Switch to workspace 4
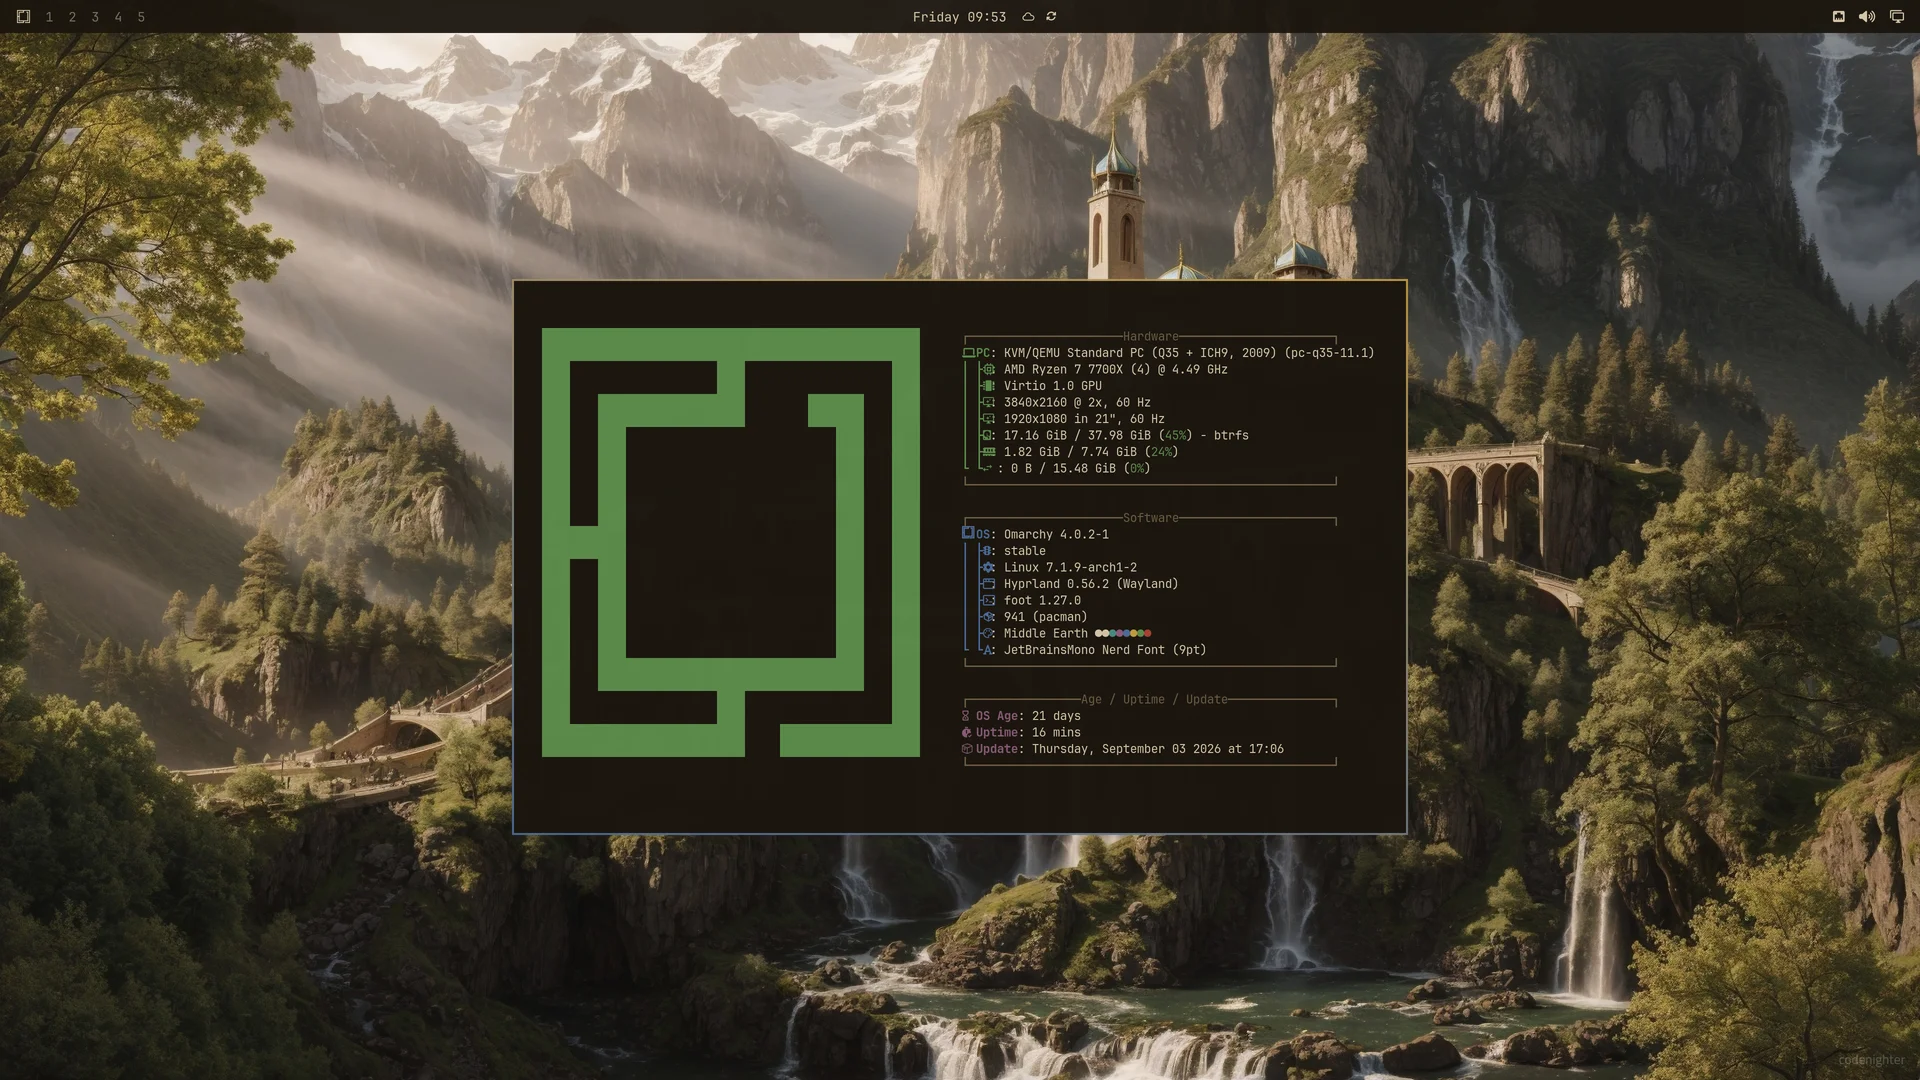The width and height of the screenshot is (1920, 1080). (118, 17)
